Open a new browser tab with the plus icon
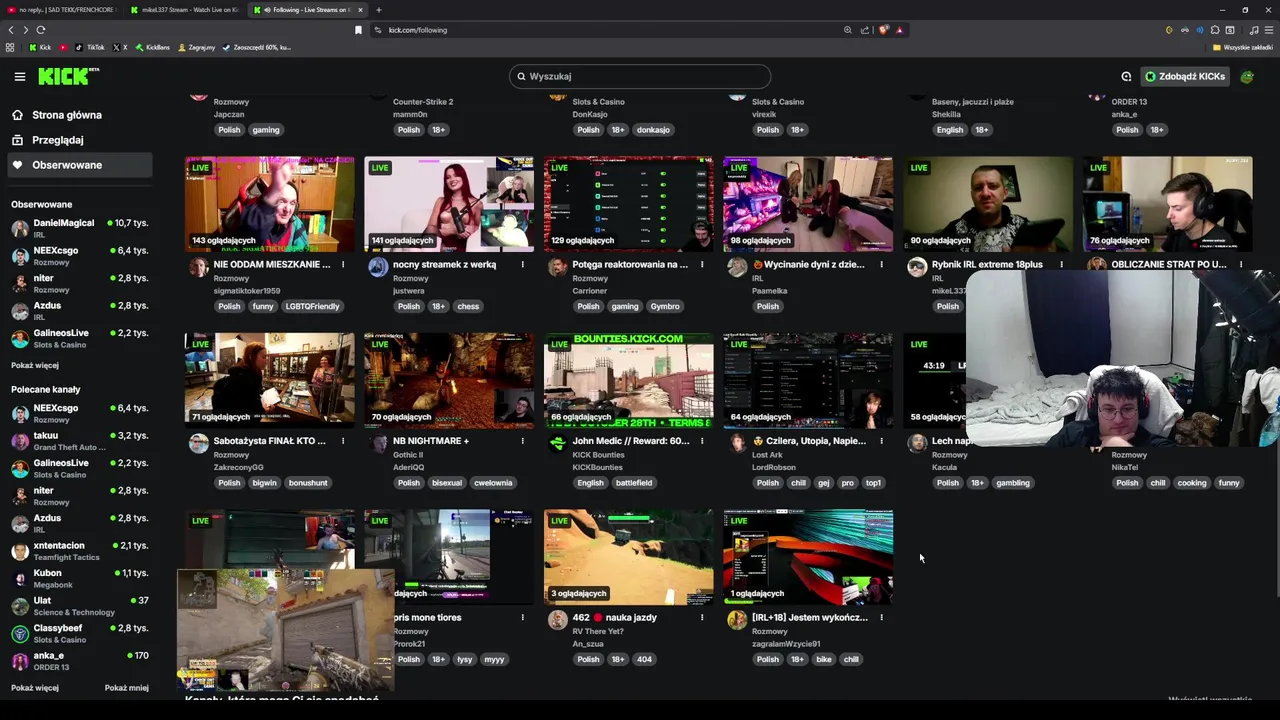 [x=378, y=10]
